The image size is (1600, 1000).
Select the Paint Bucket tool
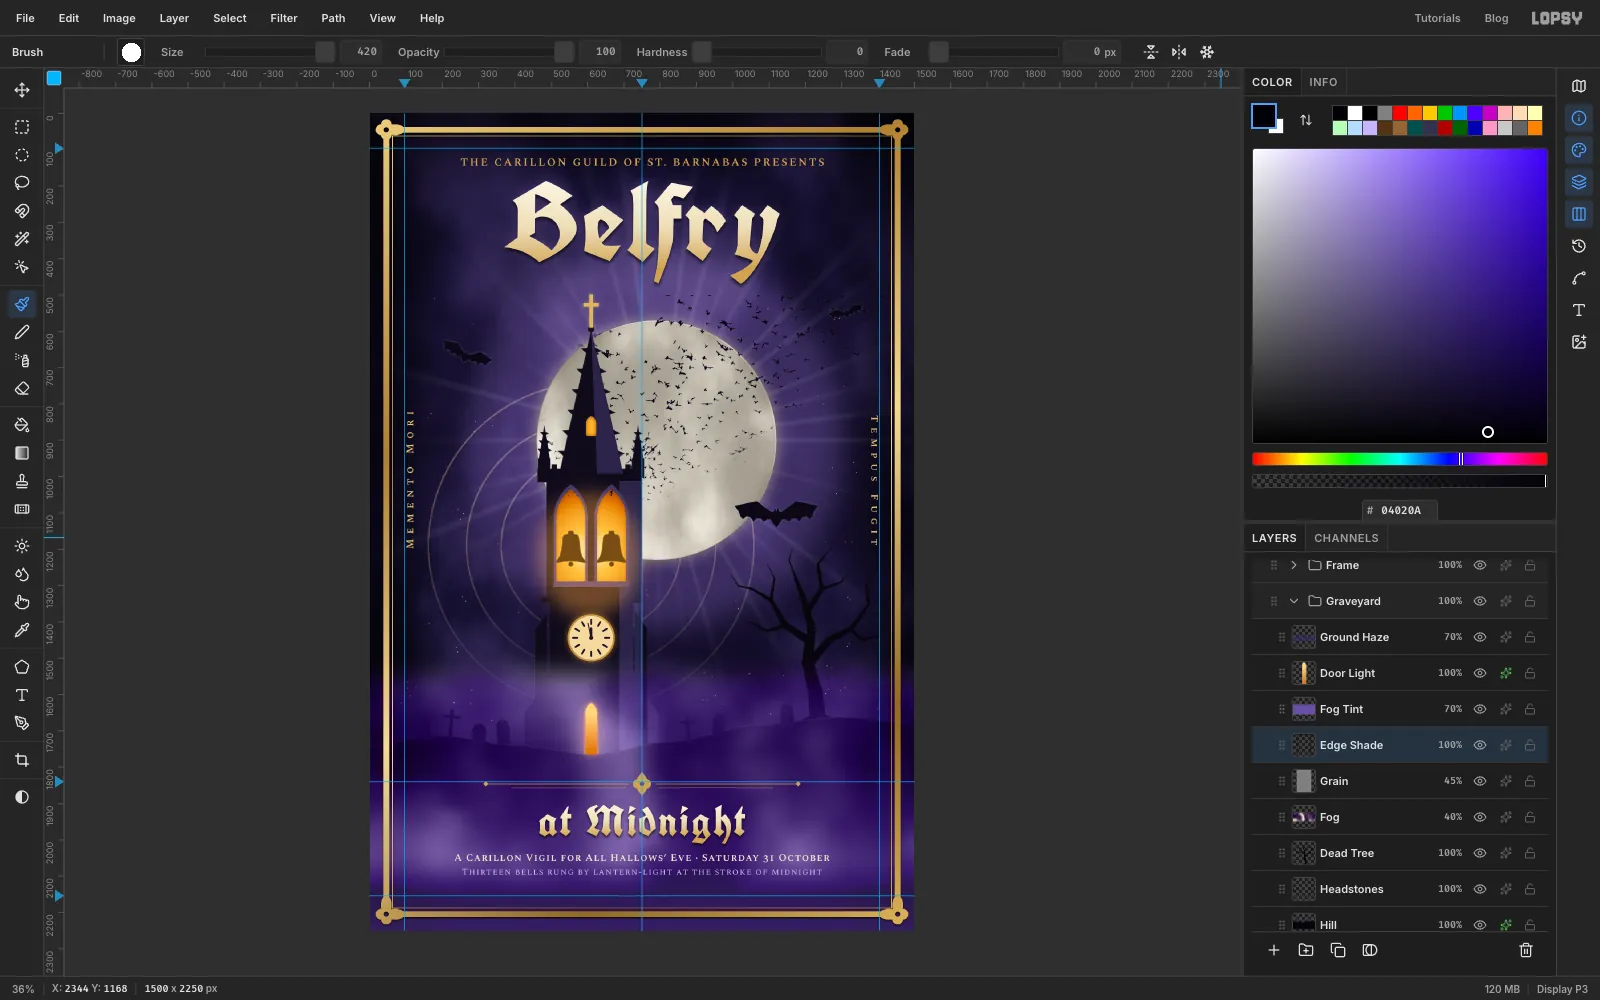coord(22,425)
